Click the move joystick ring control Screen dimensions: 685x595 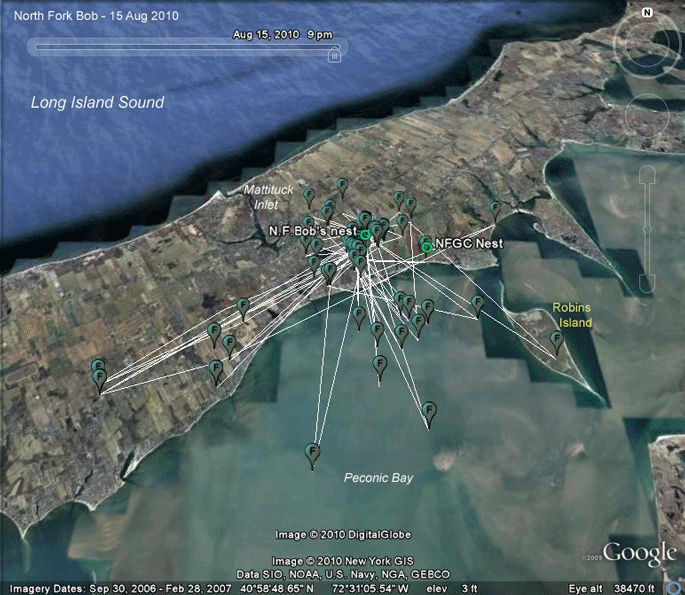click(x=647, y=115)
